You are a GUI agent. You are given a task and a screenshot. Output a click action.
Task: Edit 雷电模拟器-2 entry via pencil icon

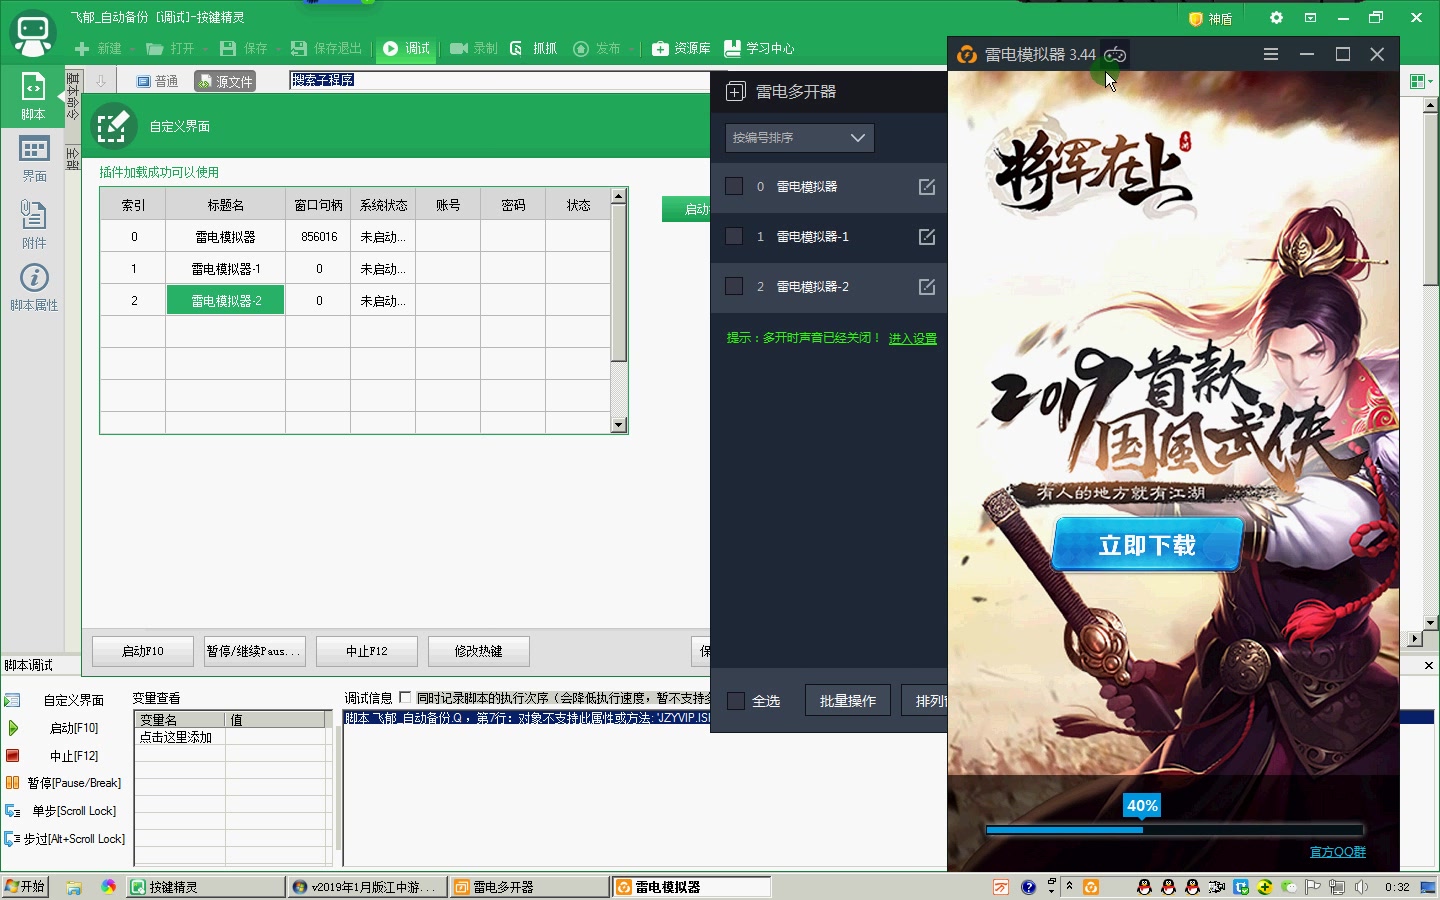pyautogui.click(x=927, y=286)
